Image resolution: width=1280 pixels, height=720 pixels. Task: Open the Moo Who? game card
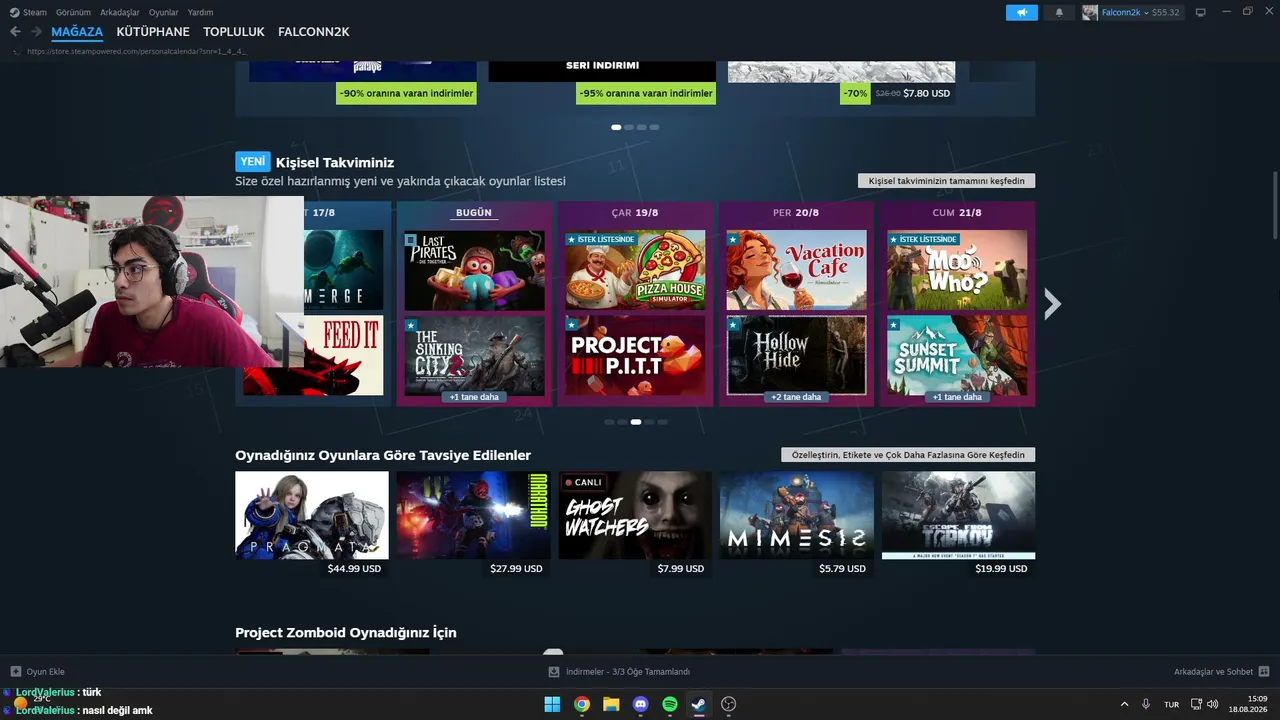[x=957, y=270]
